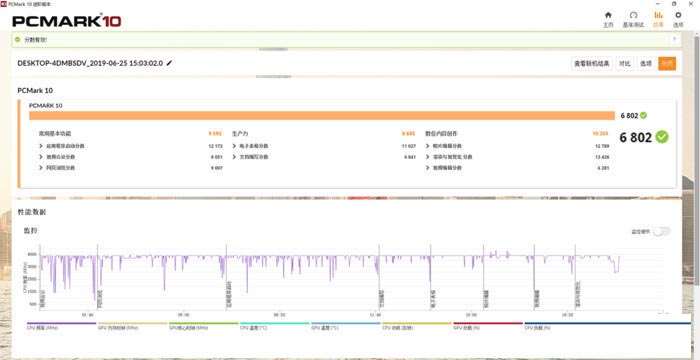This screenshot has height=360, width=700.
Task: Click the vertical scrollbar on right edge
Action: tap(697, 161)
